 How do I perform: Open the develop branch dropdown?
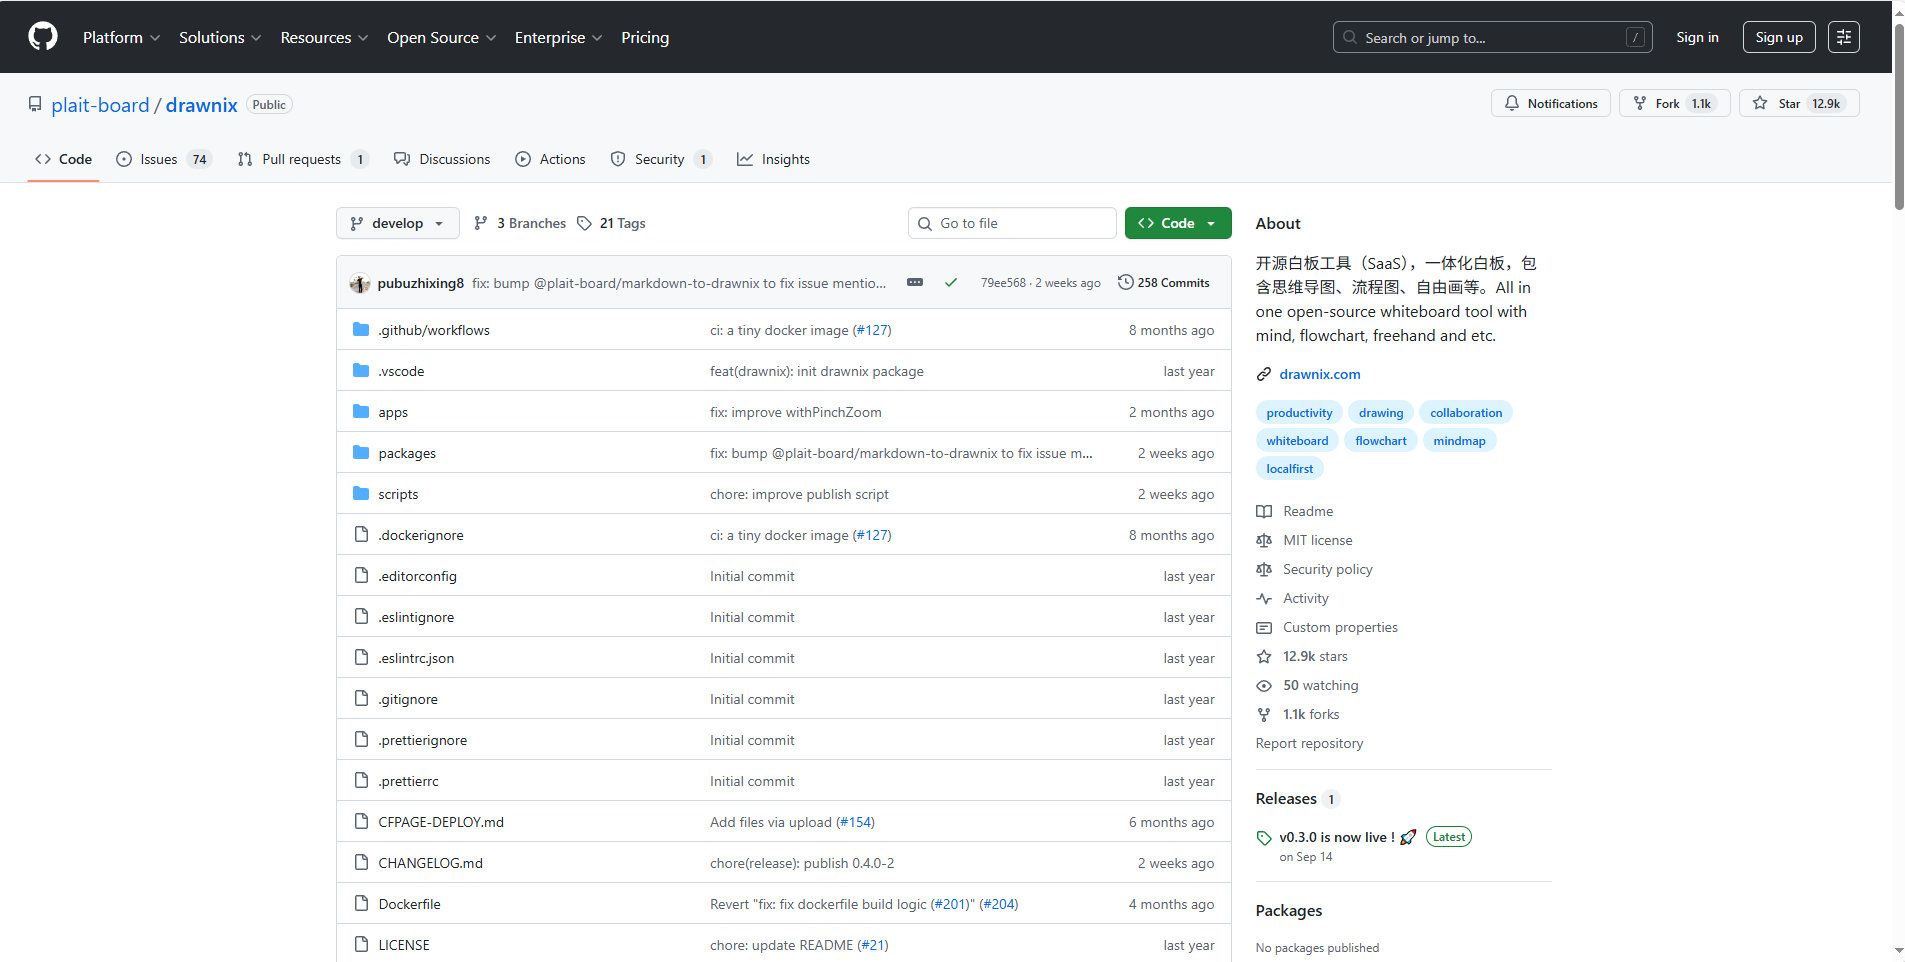[397, 223]
